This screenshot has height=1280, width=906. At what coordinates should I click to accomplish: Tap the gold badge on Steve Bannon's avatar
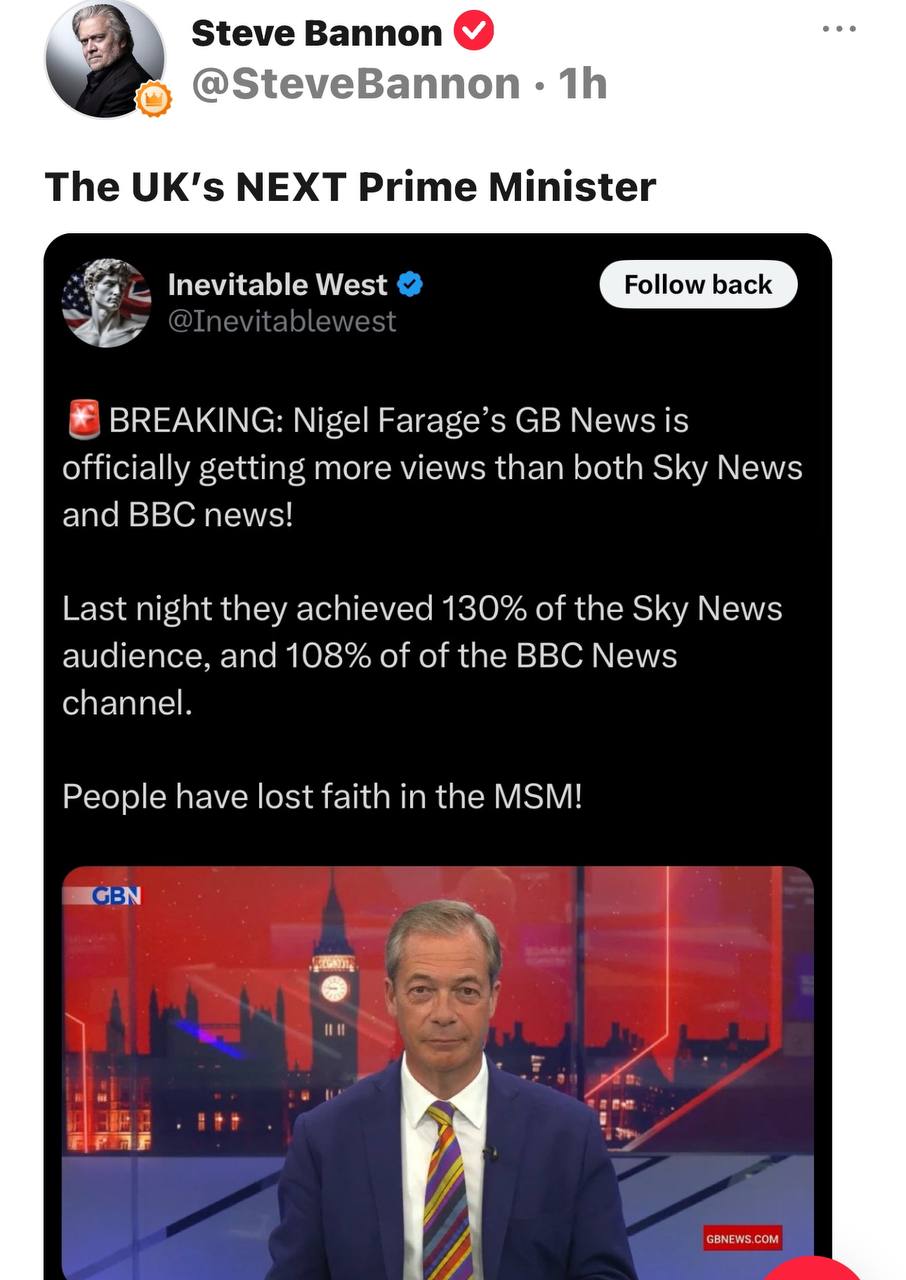[x=153, y=100]
